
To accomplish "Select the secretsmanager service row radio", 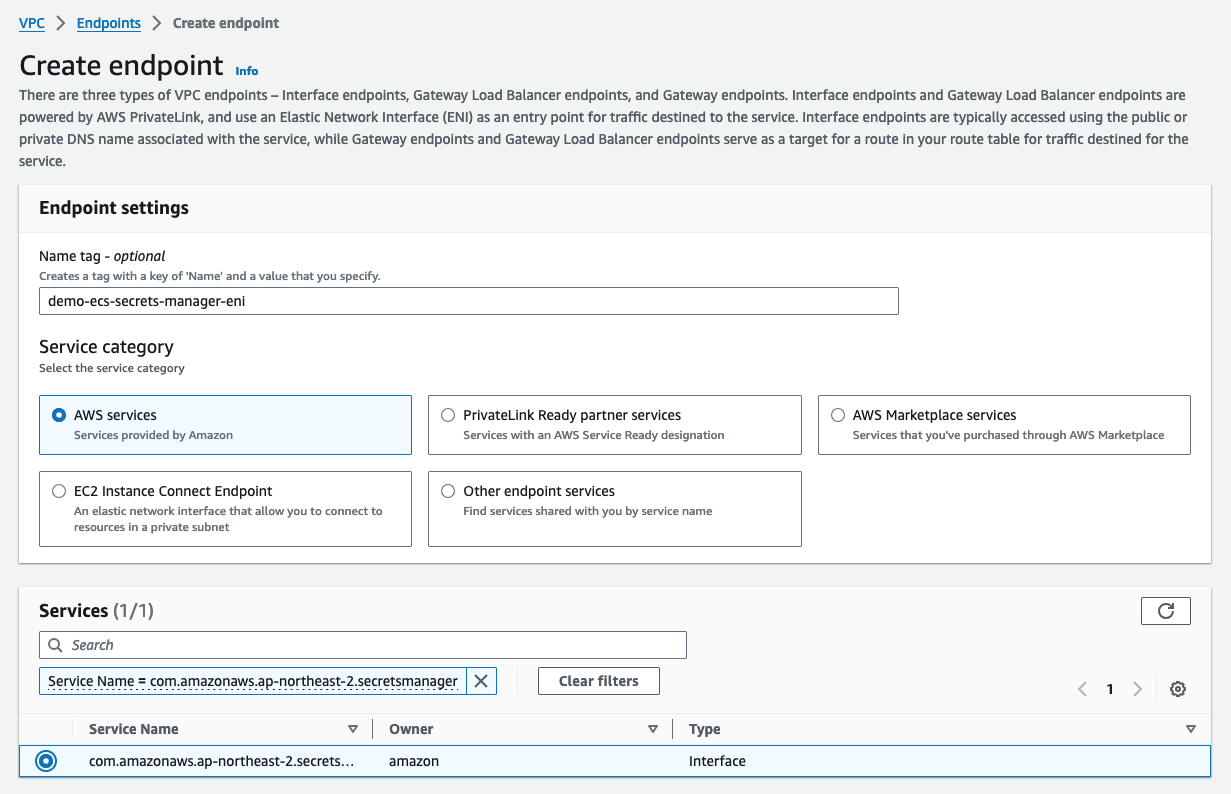I will [x=46, y=761].
